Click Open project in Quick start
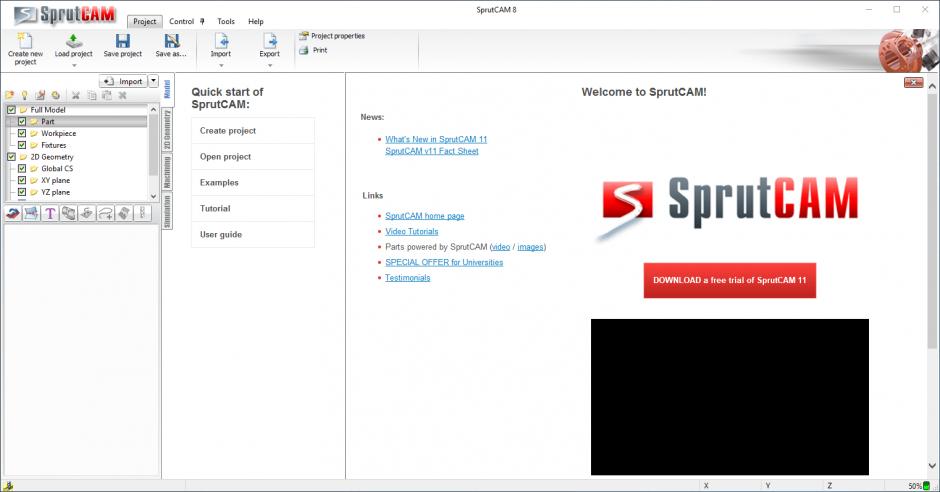This screenshot has width=940, height=492. point(252,156)
